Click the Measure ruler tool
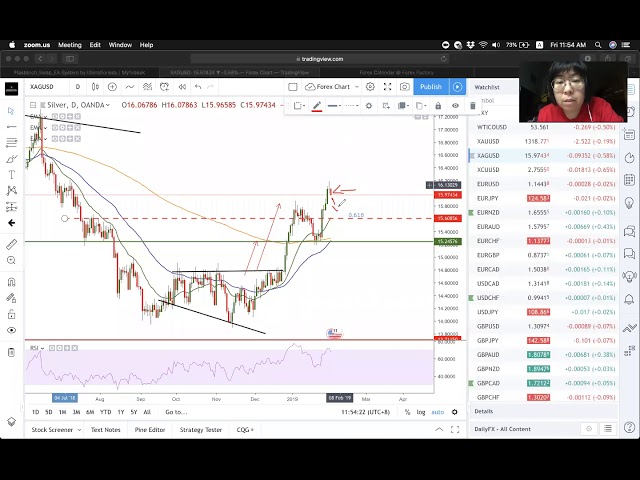Image resolution: width=640 pixels, height=480 pixels. point(11,244)
